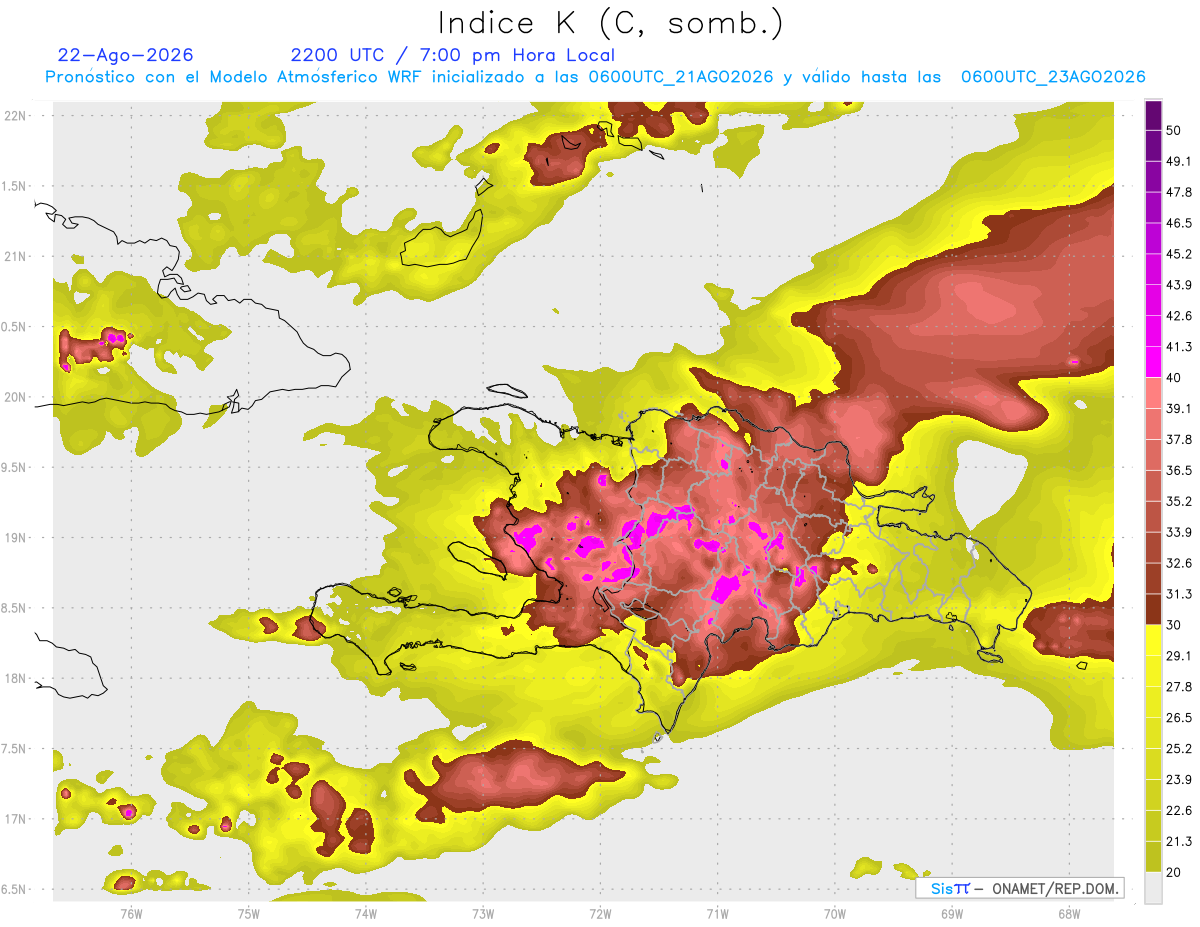1200x927 pixels.
Task: Click the '75W' longitude label
Action: (x=249, y=914)
